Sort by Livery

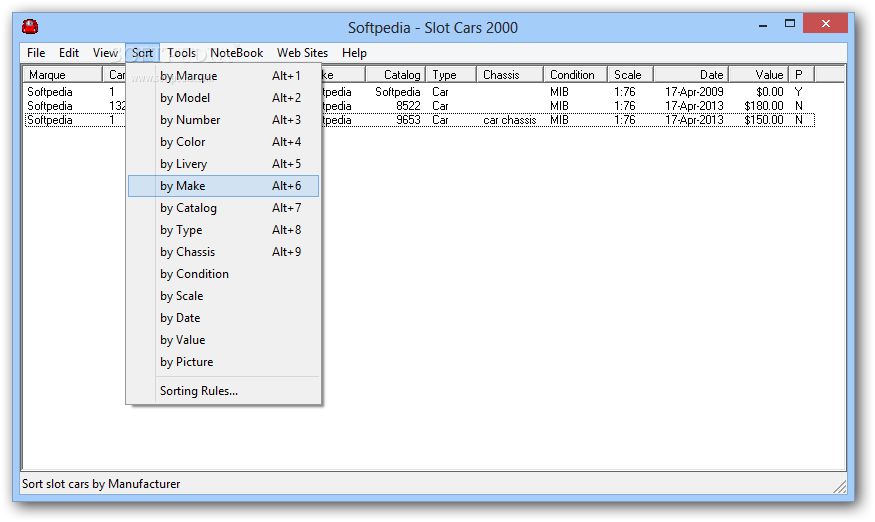[x=223, y=164]
